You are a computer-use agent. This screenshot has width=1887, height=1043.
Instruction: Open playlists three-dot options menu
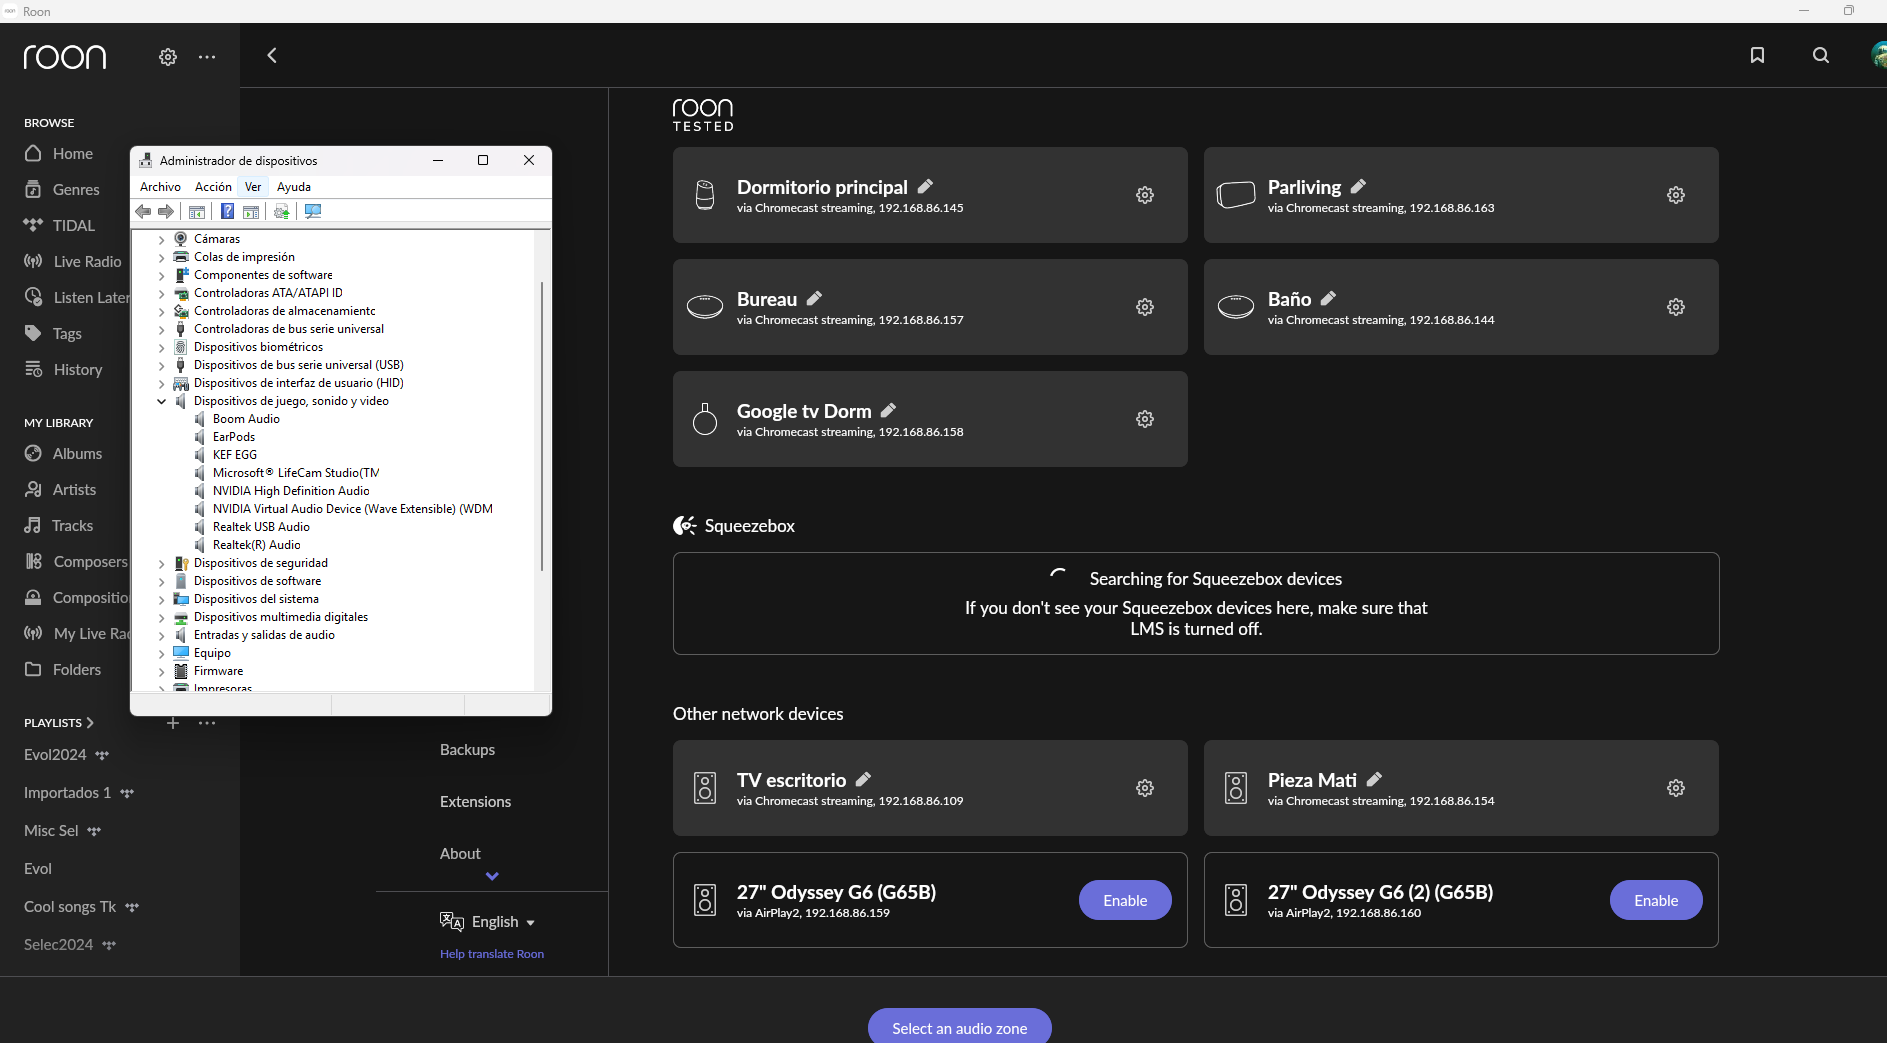pos(207,722)
